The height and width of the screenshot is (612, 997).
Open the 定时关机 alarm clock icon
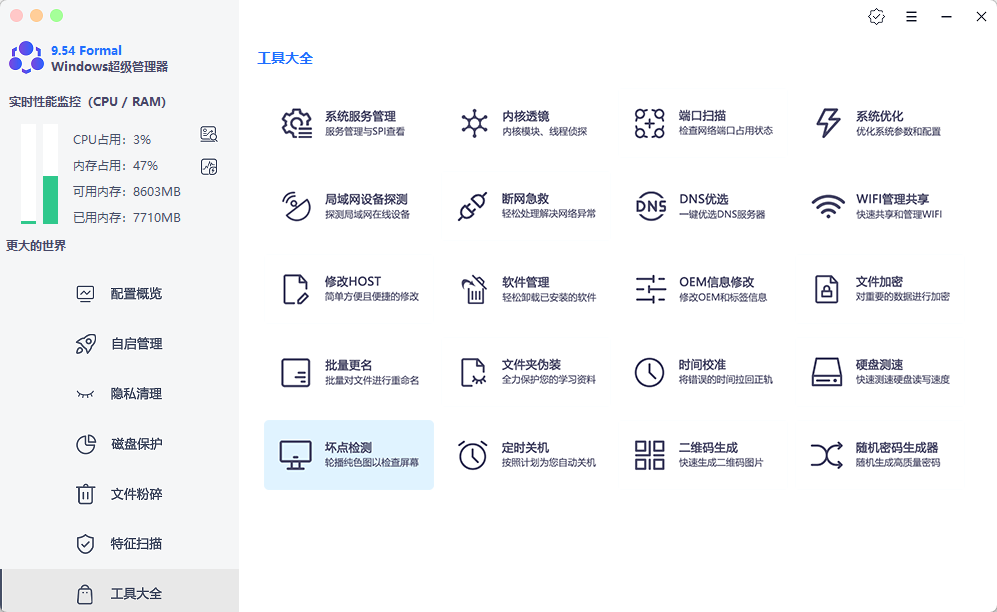(472, 455)
